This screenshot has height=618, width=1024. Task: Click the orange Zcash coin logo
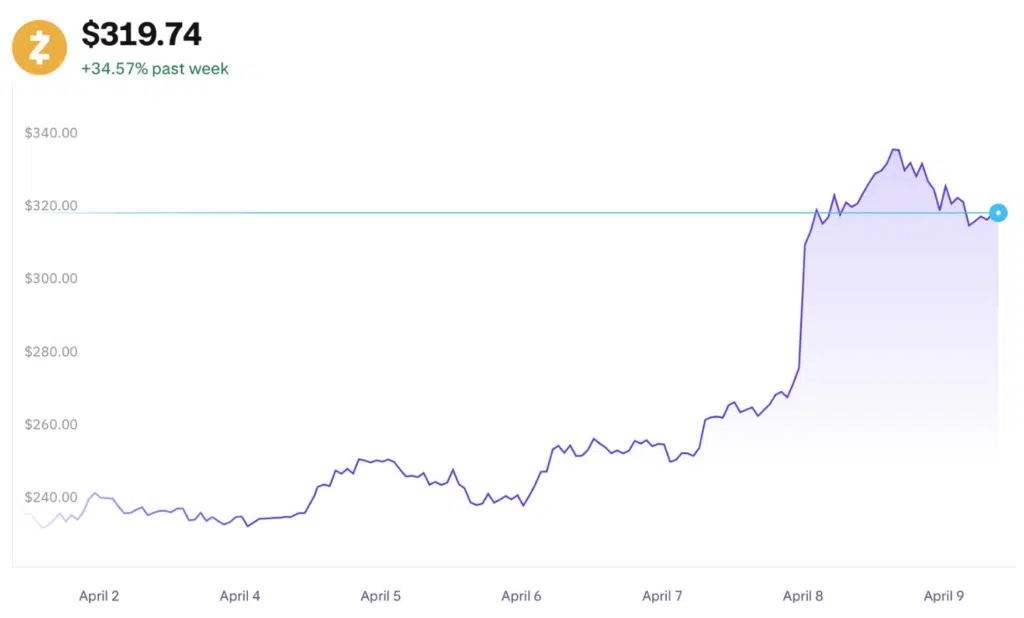pyautogui.click(x=39, y=46)
